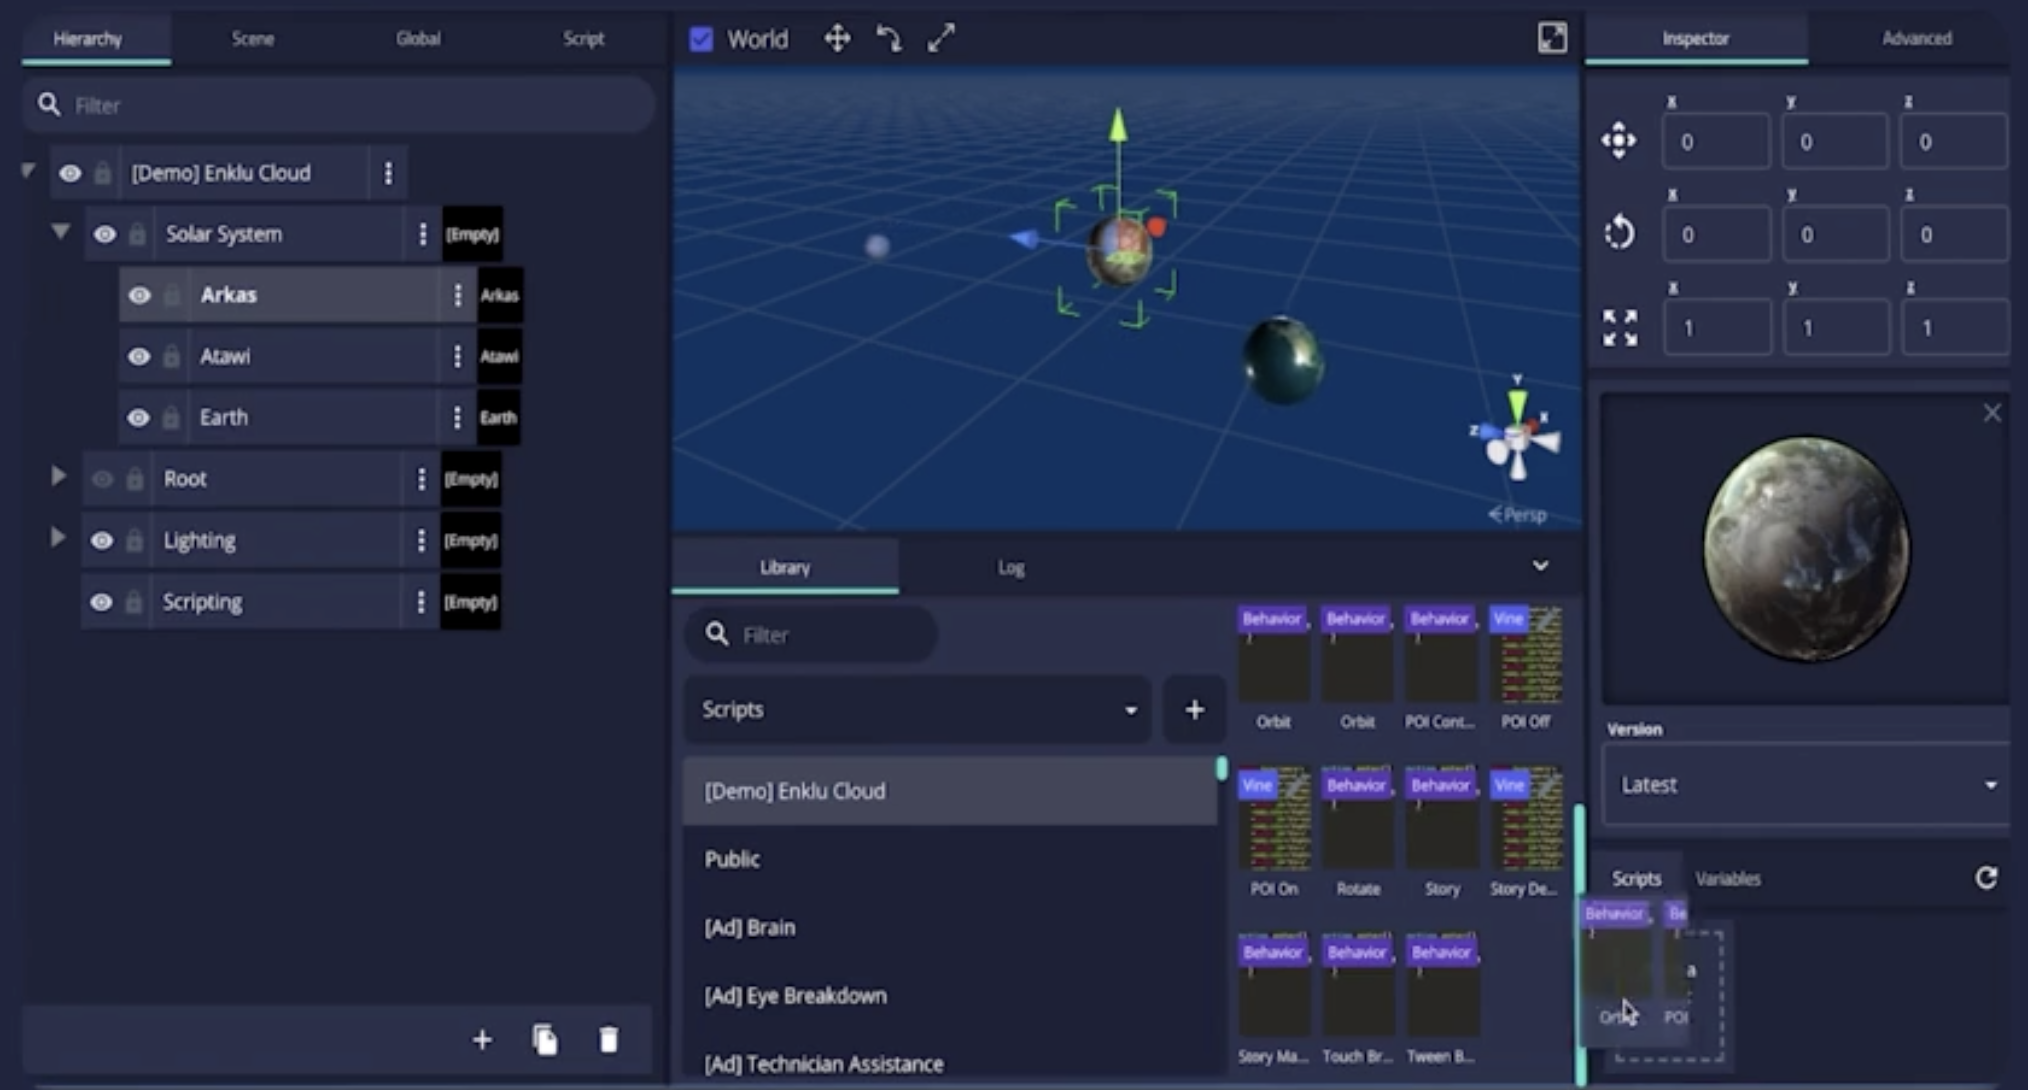
Task: Select the scale gizmo tool
Action: [941, 39]
